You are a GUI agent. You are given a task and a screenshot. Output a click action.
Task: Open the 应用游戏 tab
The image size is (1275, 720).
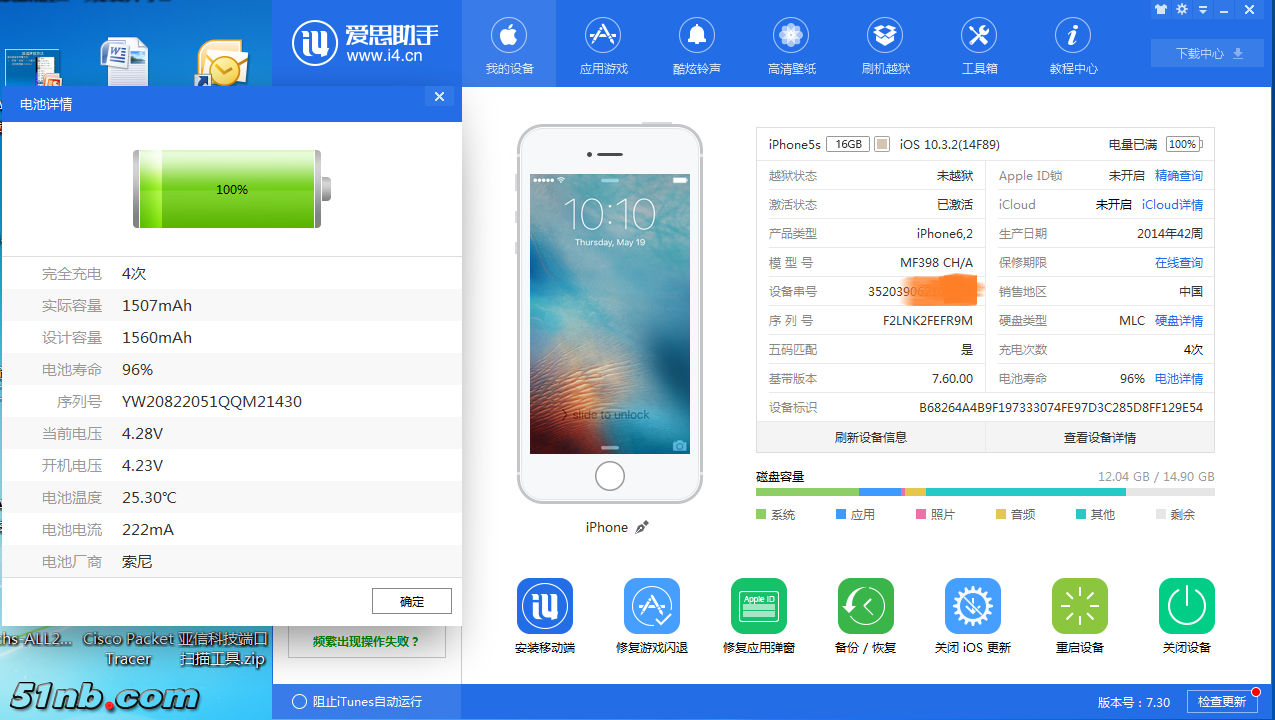click(603, 44)
